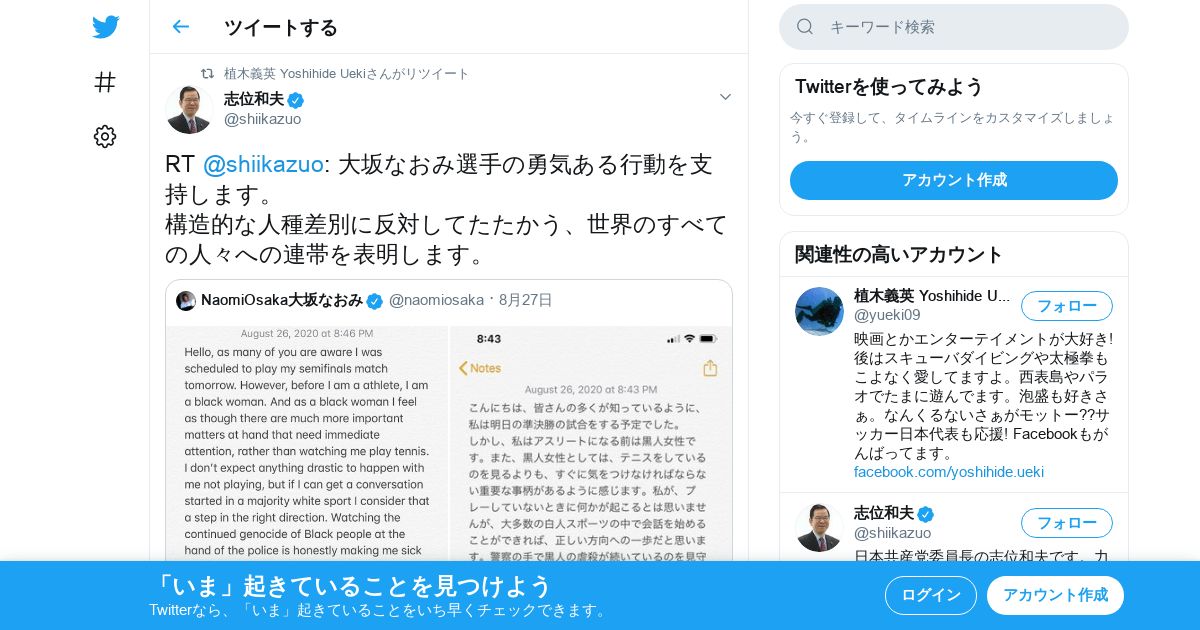
Task: Open the Japanese Notes screenshot image
Action: (x=591, y=444)
